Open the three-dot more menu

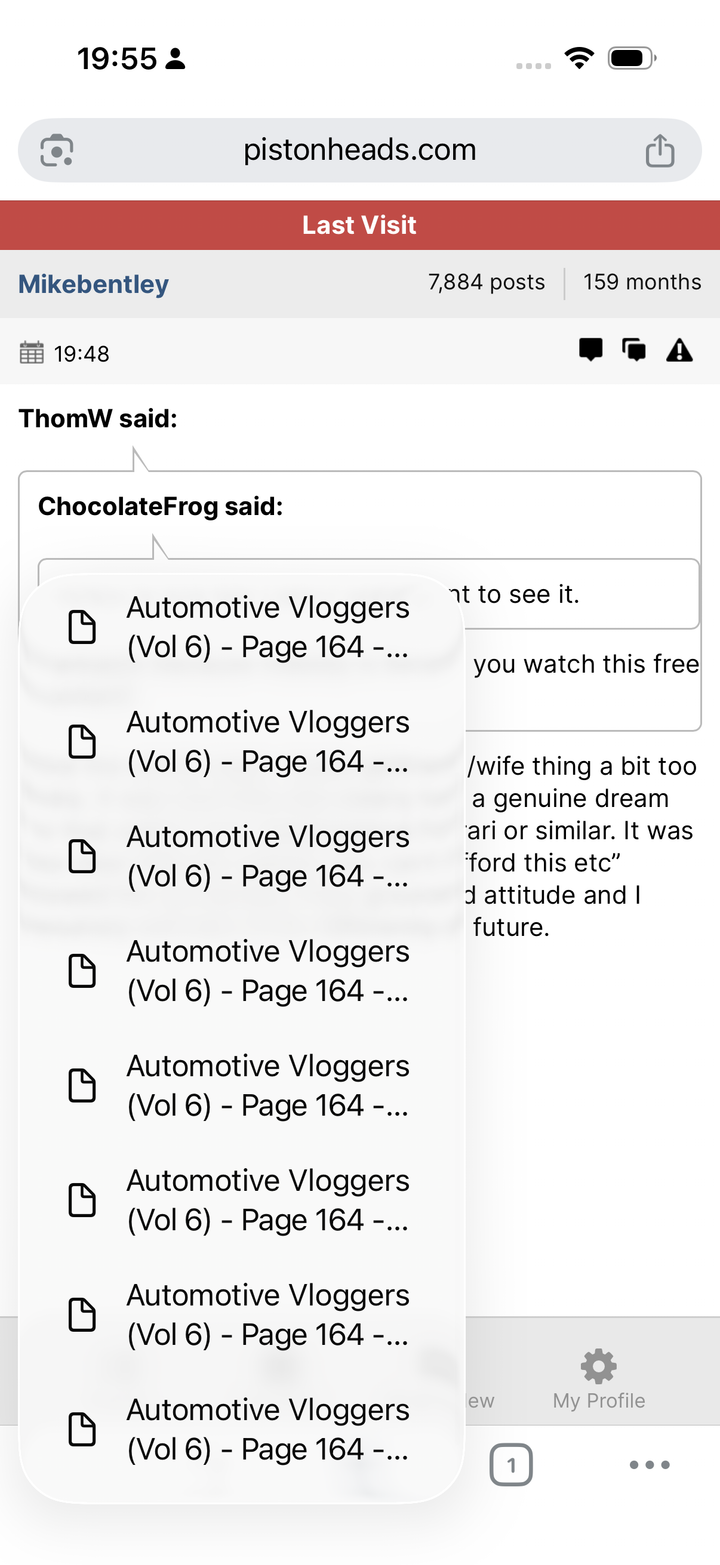pyautogui.click(x=649, y=1466)
